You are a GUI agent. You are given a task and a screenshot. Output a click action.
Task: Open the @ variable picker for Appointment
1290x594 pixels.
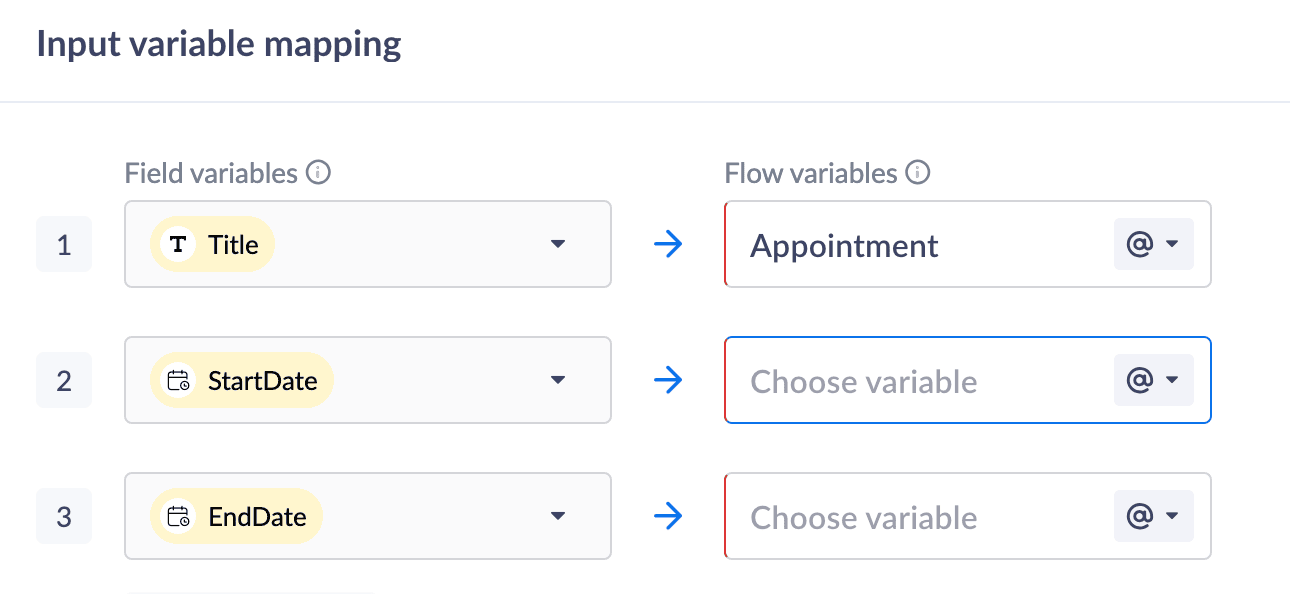pos(1153,245)
